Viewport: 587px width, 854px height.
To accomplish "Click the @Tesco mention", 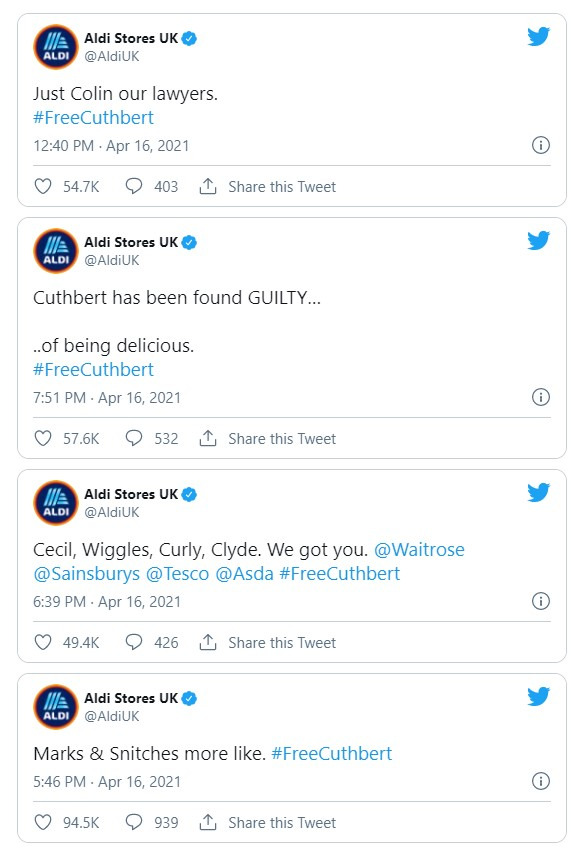I will click(178, 574).
